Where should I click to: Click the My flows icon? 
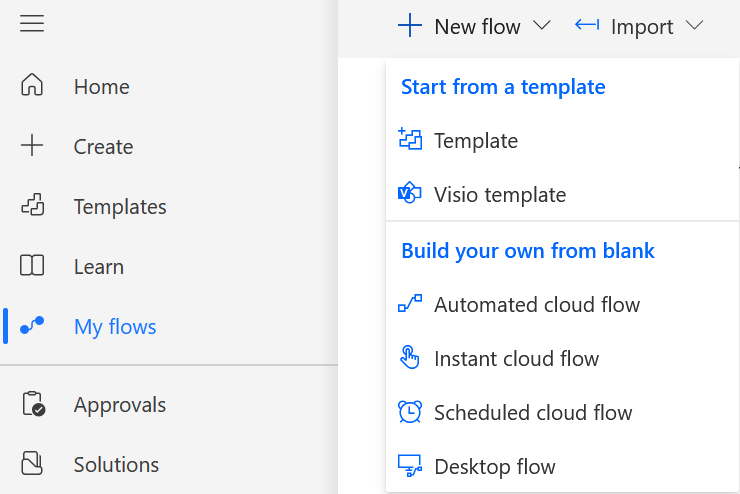[x=32, y=325]
